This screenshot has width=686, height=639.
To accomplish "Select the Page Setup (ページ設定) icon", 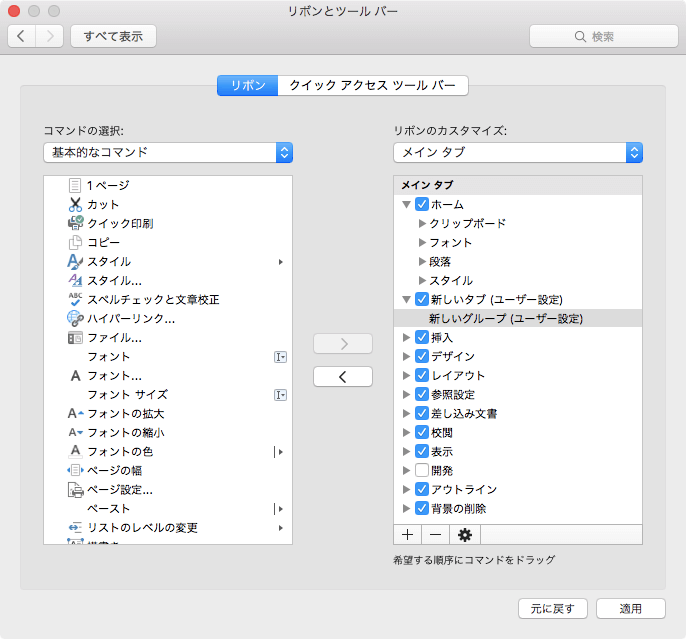I will click(75, 489).
